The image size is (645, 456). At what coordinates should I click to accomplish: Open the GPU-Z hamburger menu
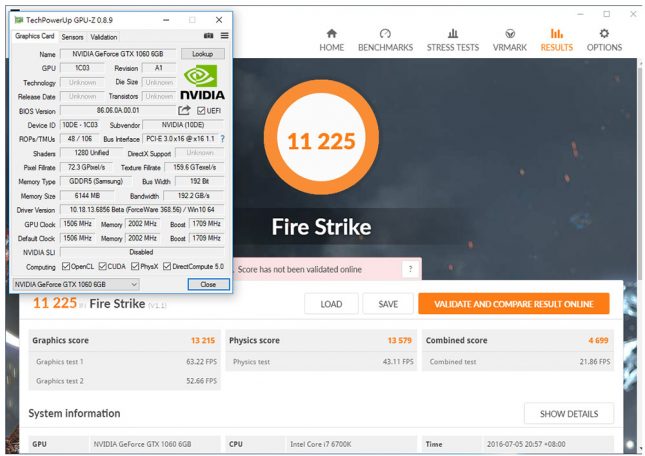coord(225,36)
